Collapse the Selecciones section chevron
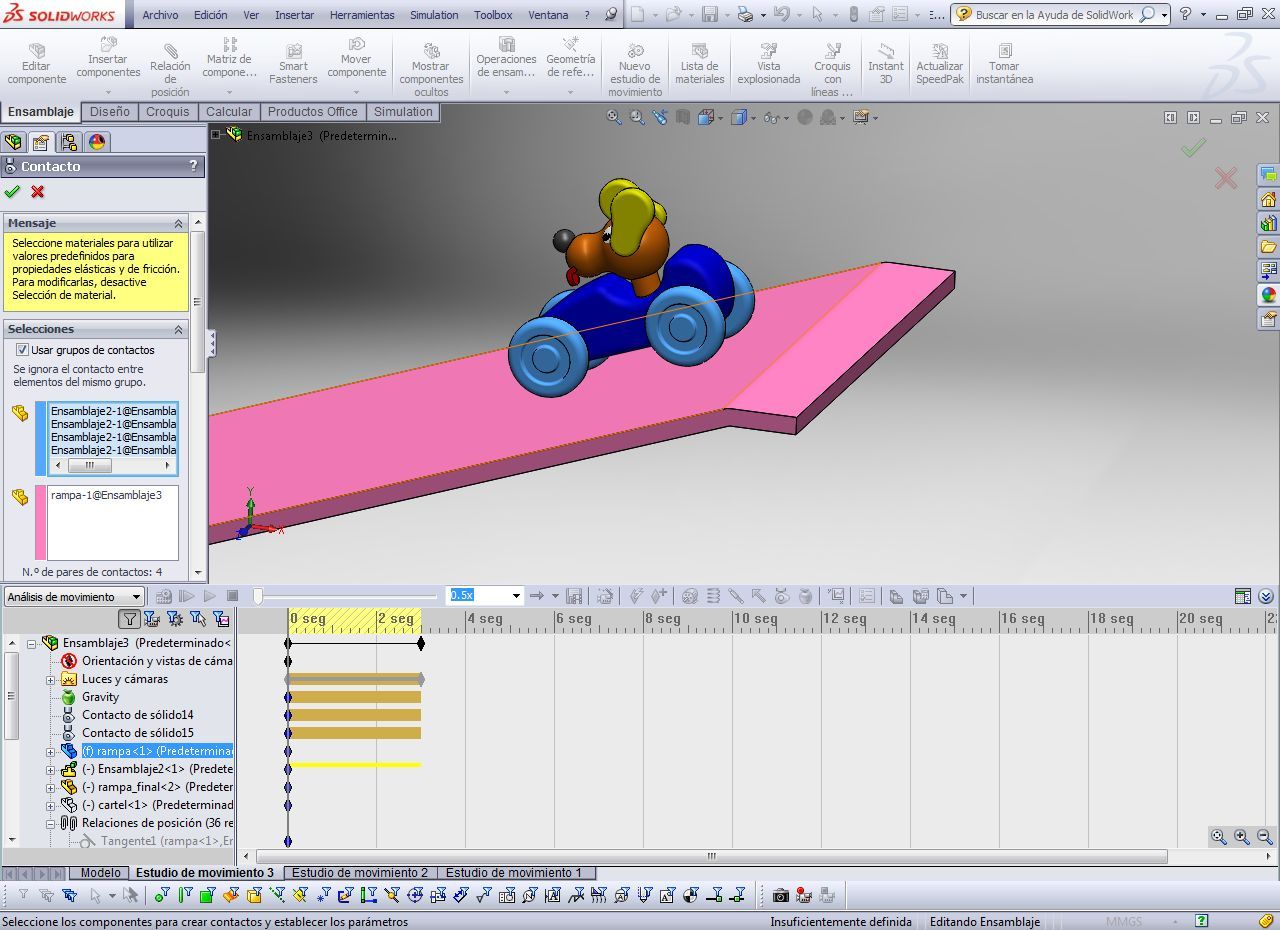 pyautogui.click(x=179, y=329)
